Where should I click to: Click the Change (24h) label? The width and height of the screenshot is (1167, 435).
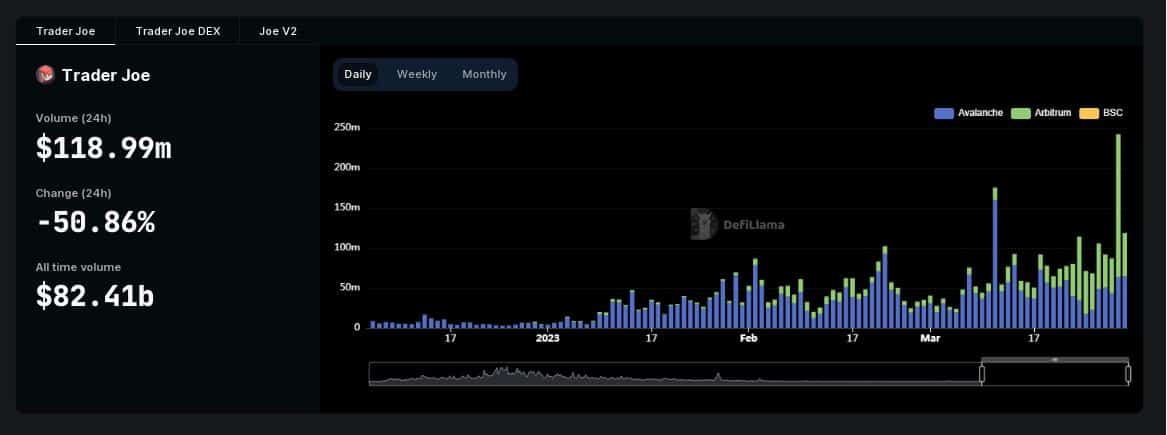pyautogui.click(x=74, y=194)
